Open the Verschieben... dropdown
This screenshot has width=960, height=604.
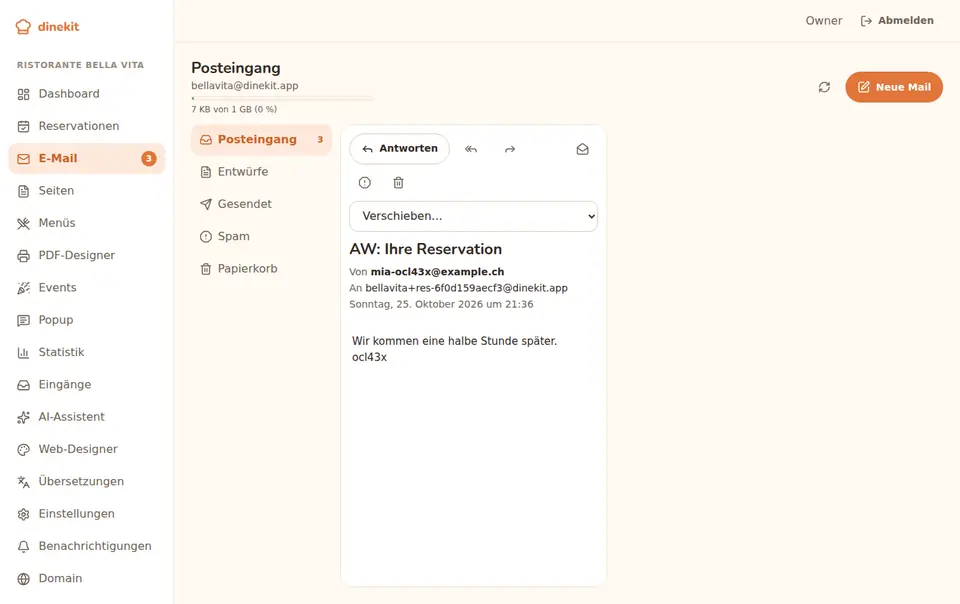[473, 216]
